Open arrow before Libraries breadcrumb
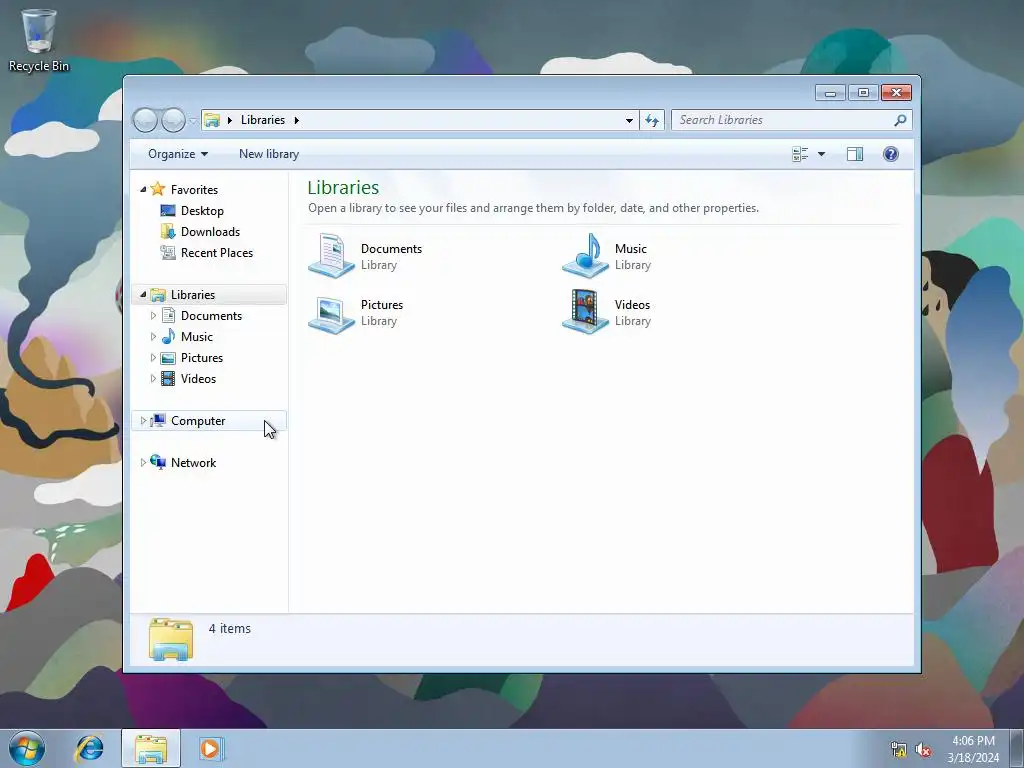 coord(230,120)
